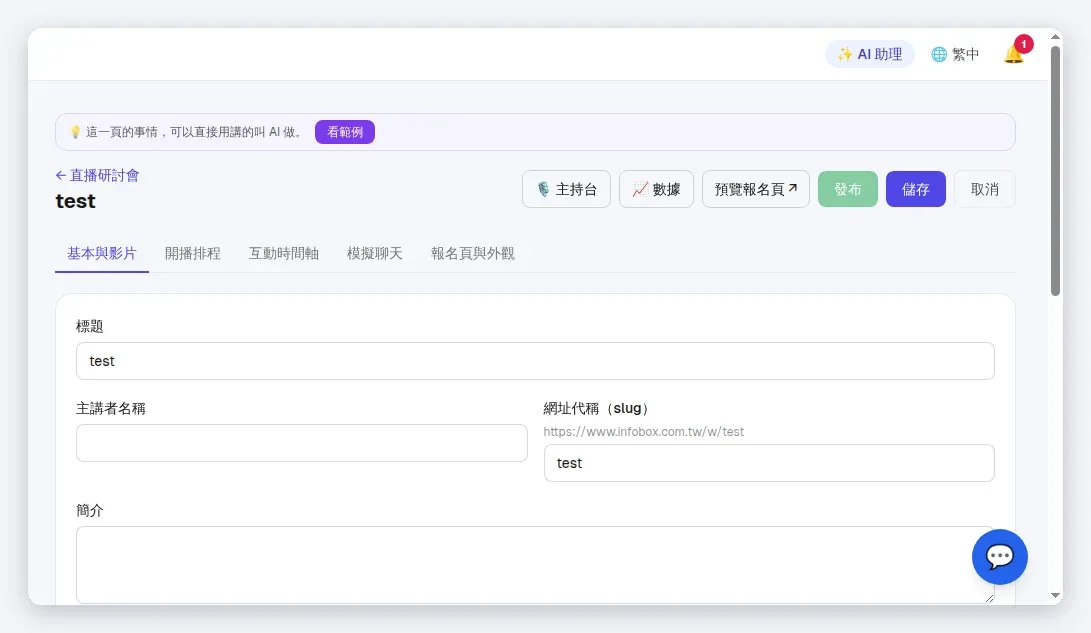
Task: Switch to the 開播排程 tab
Action: (193, 254)
